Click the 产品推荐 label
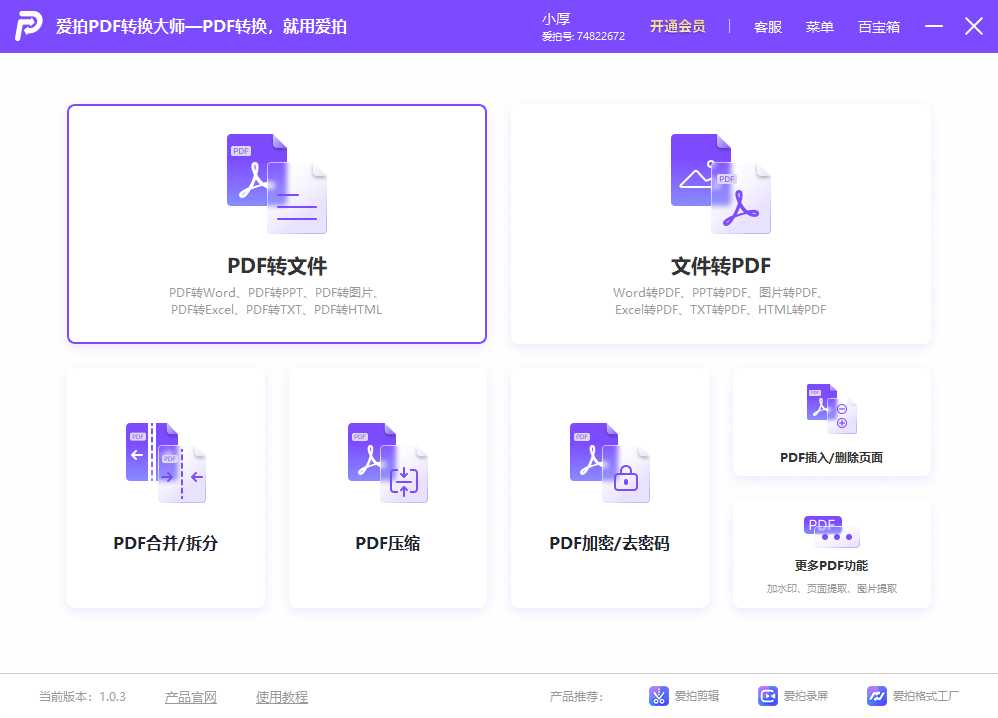 click(x=576, y=697)
